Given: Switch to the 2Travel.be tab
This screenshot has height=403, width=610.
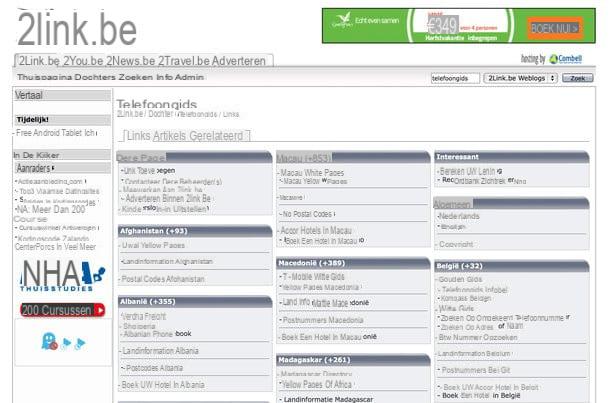Looking at the screenshot, I should 184,61.
